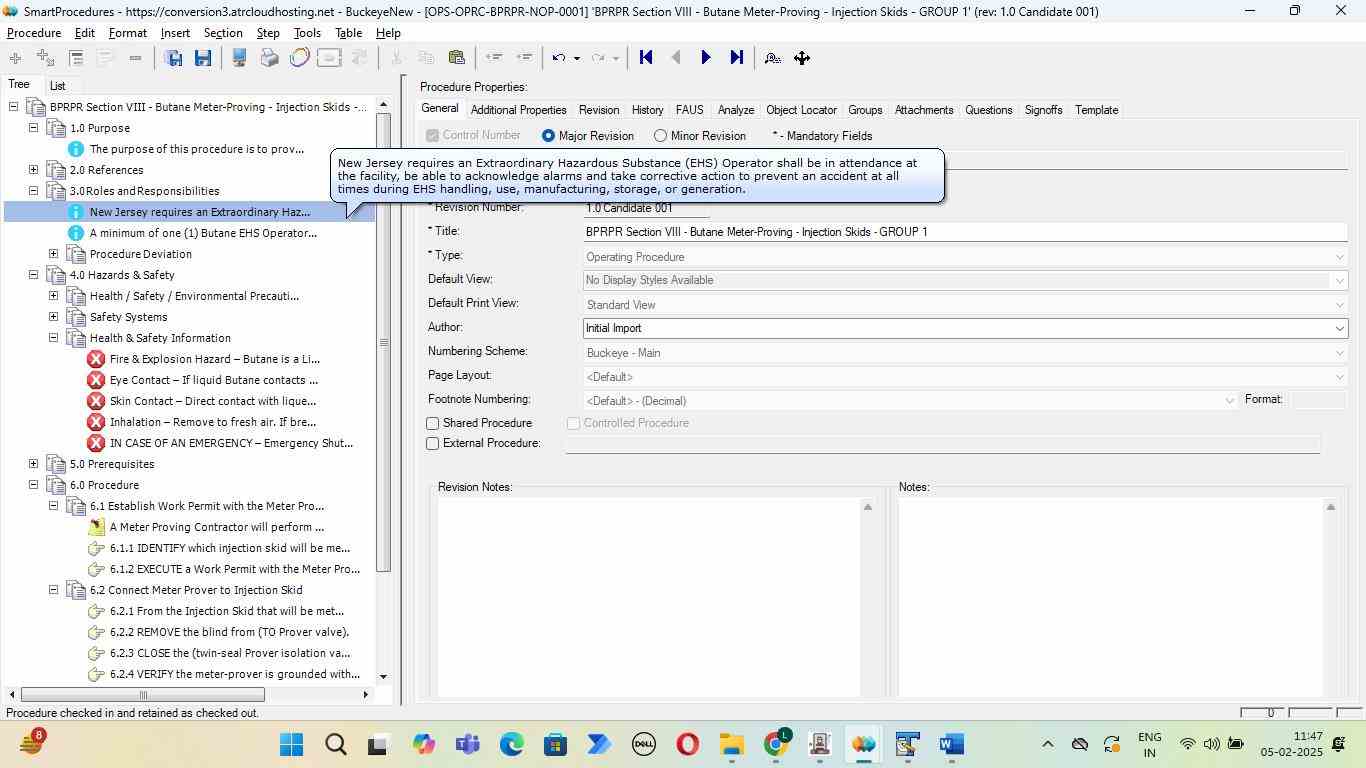Select 6.1.2 EXECUTE a Work Permit item
The width and height of the screenshot is (1366, 768).
(234, 569)
